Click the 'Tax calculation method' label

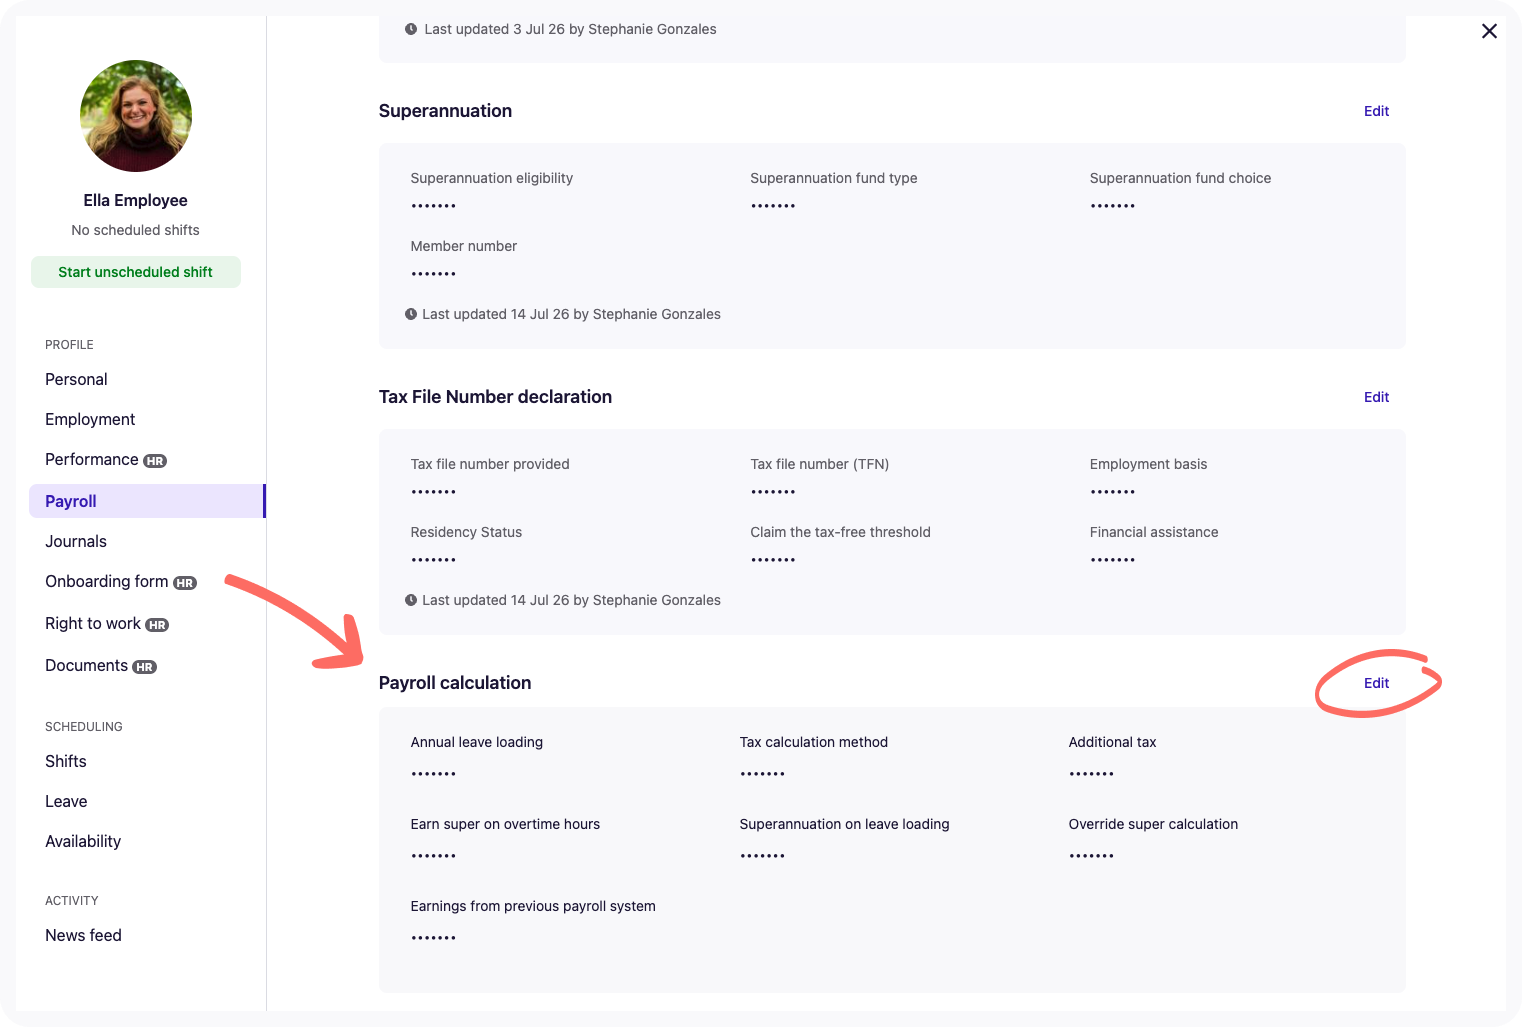click(x=814, y=742)
